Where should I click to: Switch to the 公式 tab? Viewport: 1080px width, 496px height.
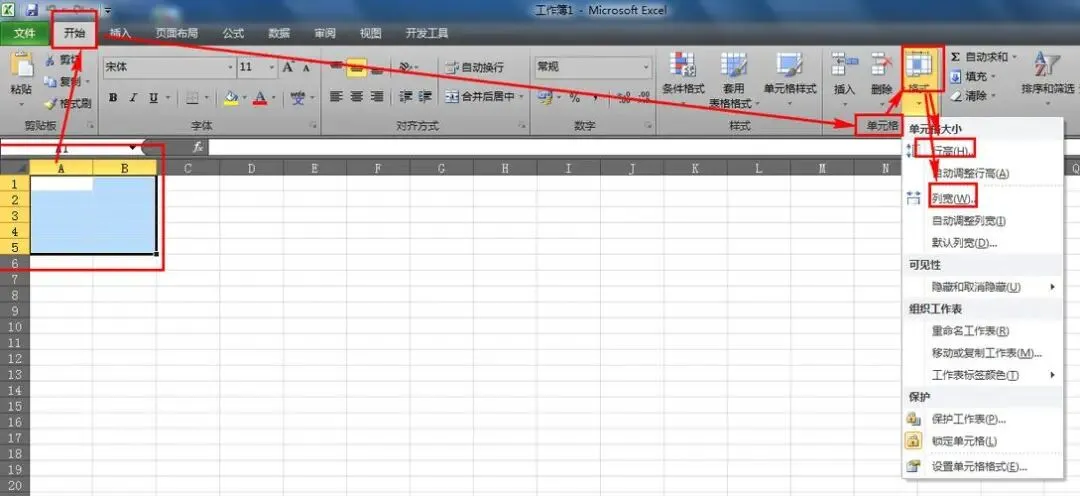pos(233,33)
